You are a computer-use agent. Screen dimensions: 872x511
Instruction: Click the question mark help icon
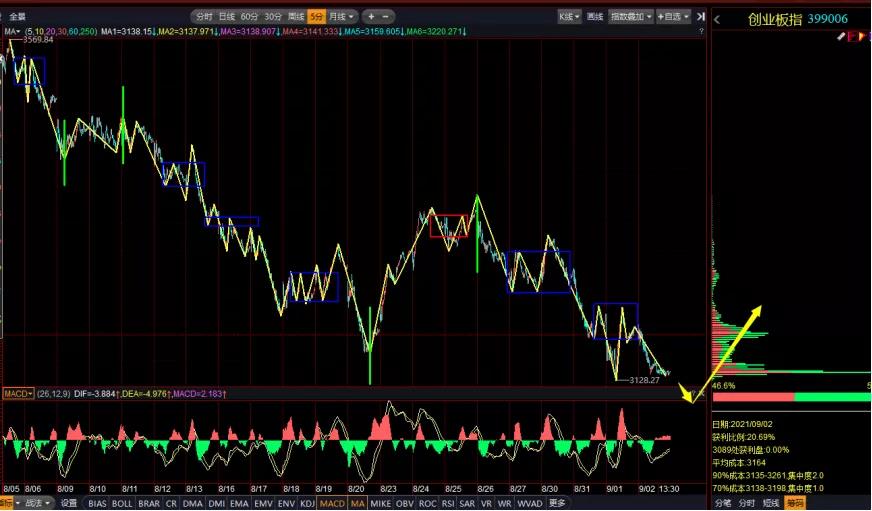701,32
